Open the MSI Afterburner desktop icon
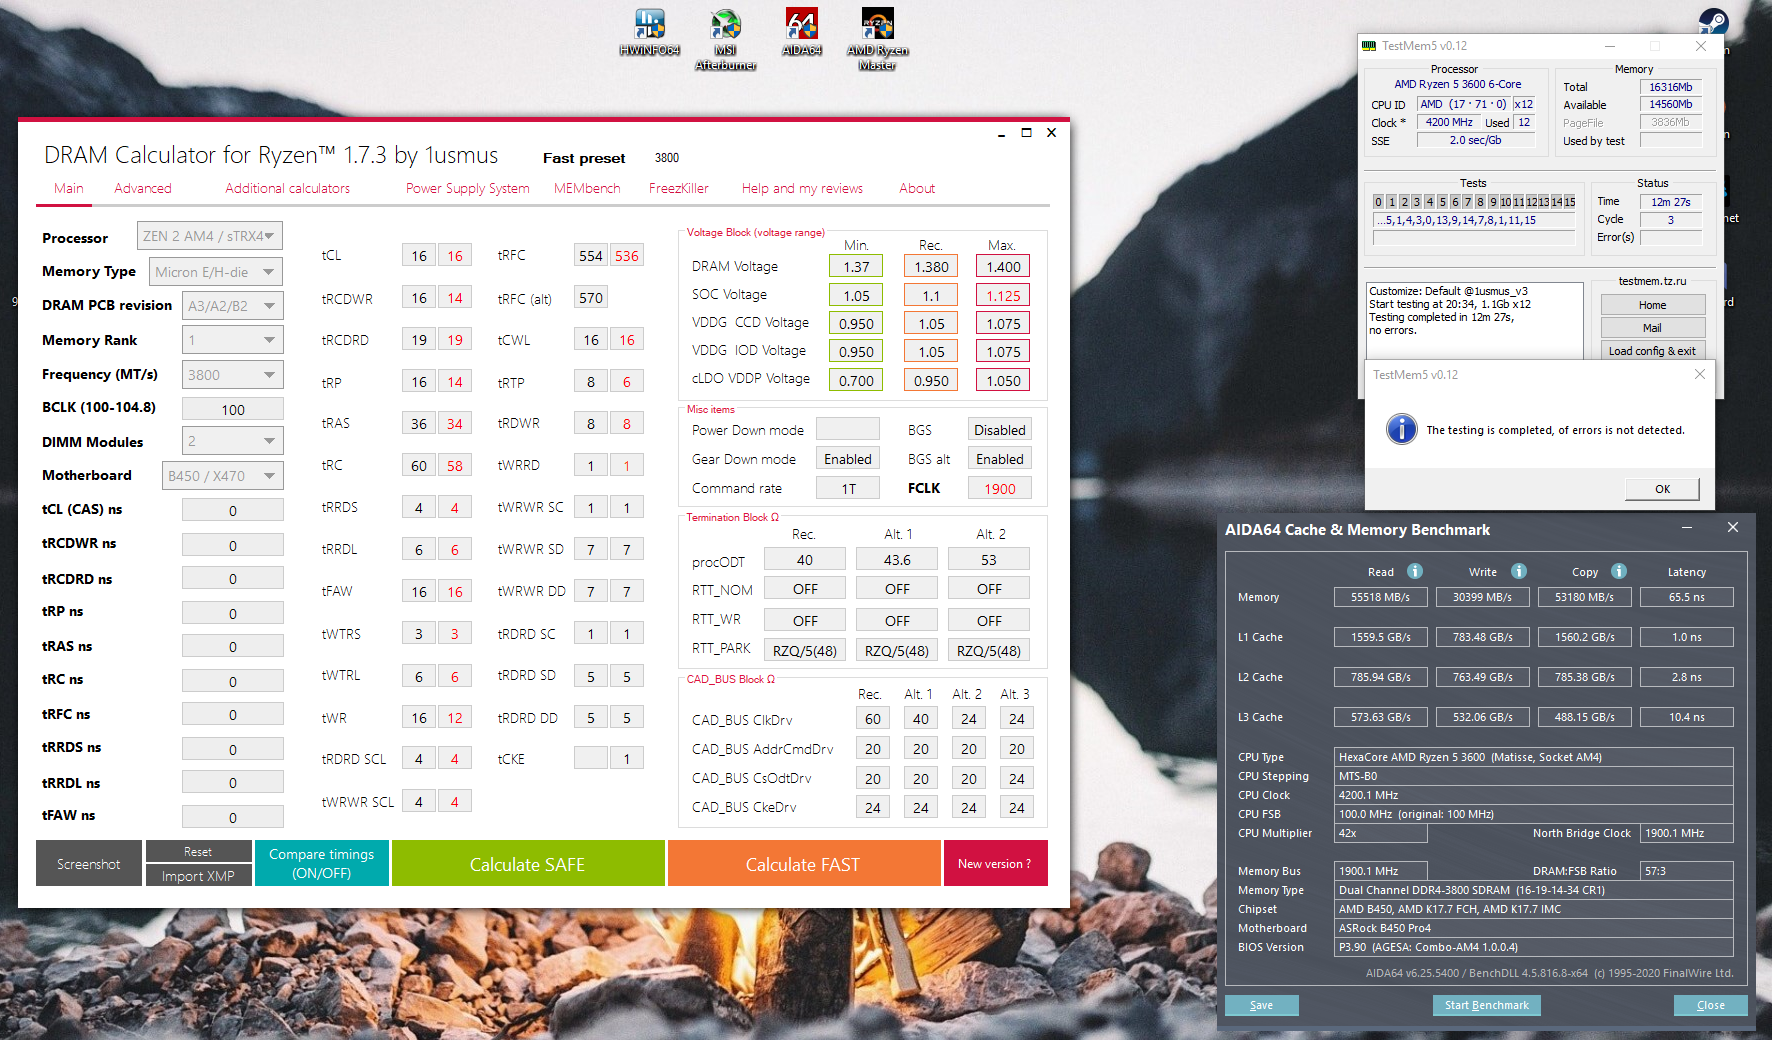Viewport: 1772px width, 1040px height. point(725,40)
